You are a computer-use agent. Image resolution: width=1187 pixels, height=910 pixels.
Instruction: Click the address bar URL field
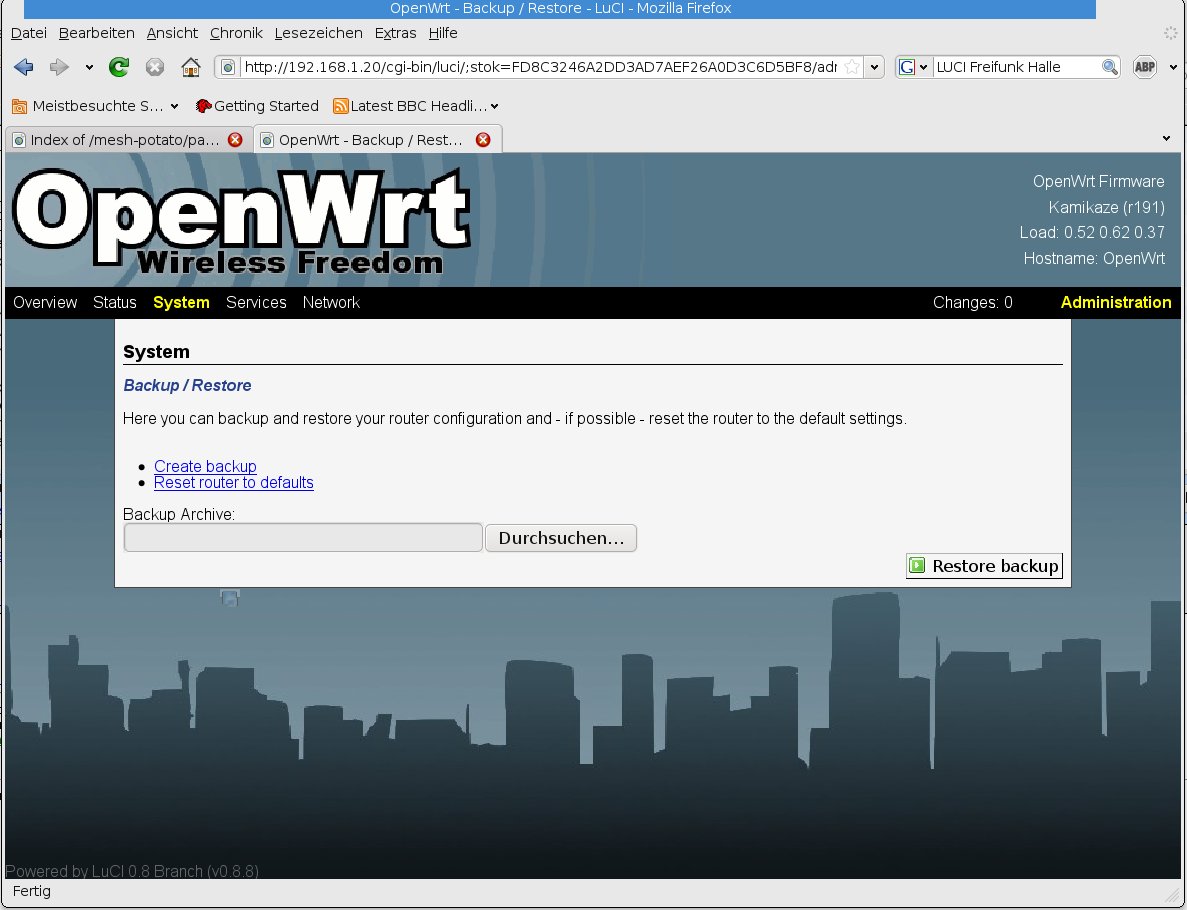tap(540, 67)
